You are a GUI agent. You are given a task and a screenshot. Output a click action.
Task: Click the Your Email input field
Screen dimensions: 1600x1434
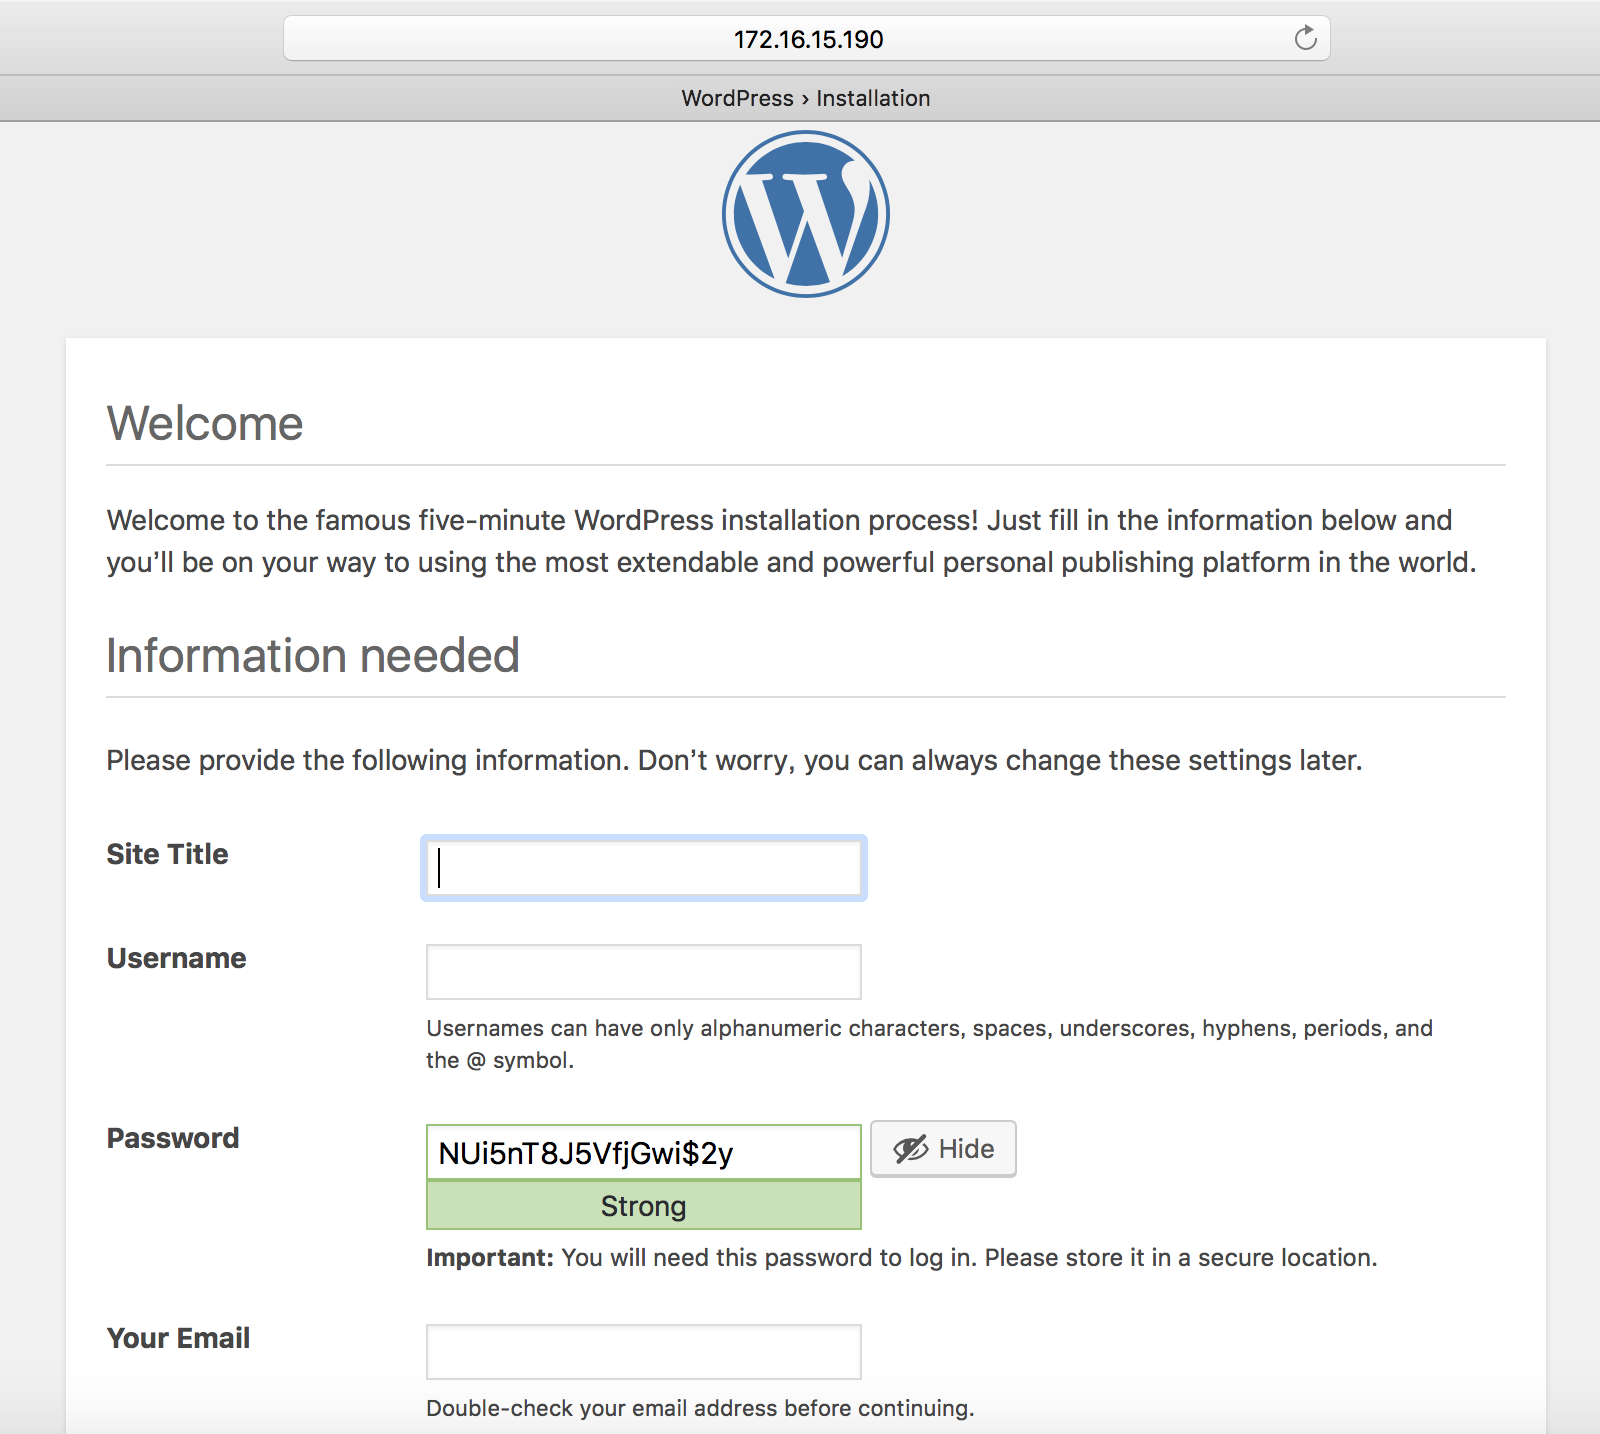(x=644, y=1352)
